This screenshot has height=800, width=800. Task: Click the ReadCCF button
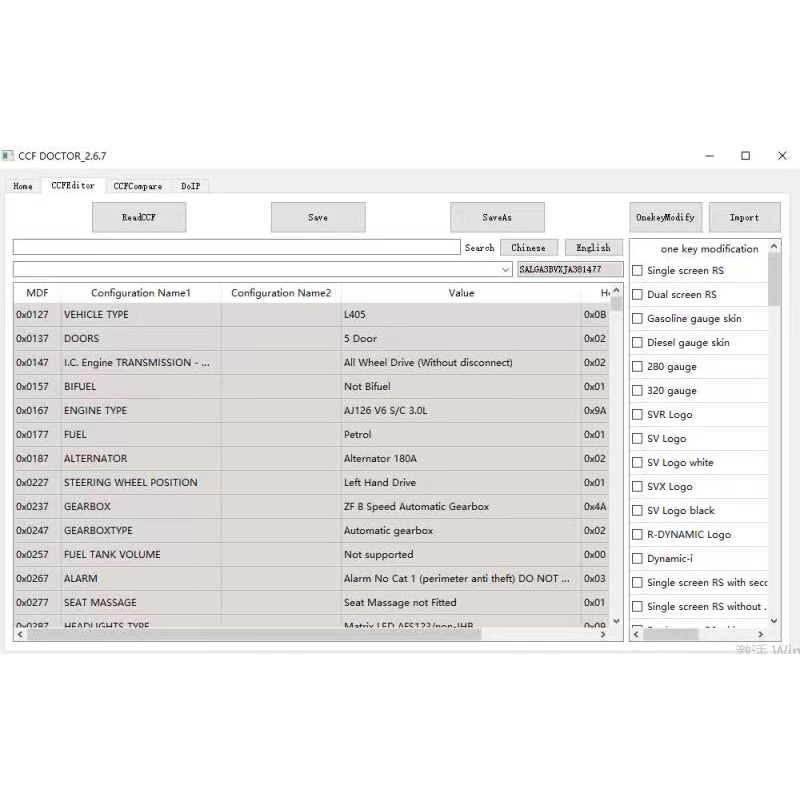point(139,217)
